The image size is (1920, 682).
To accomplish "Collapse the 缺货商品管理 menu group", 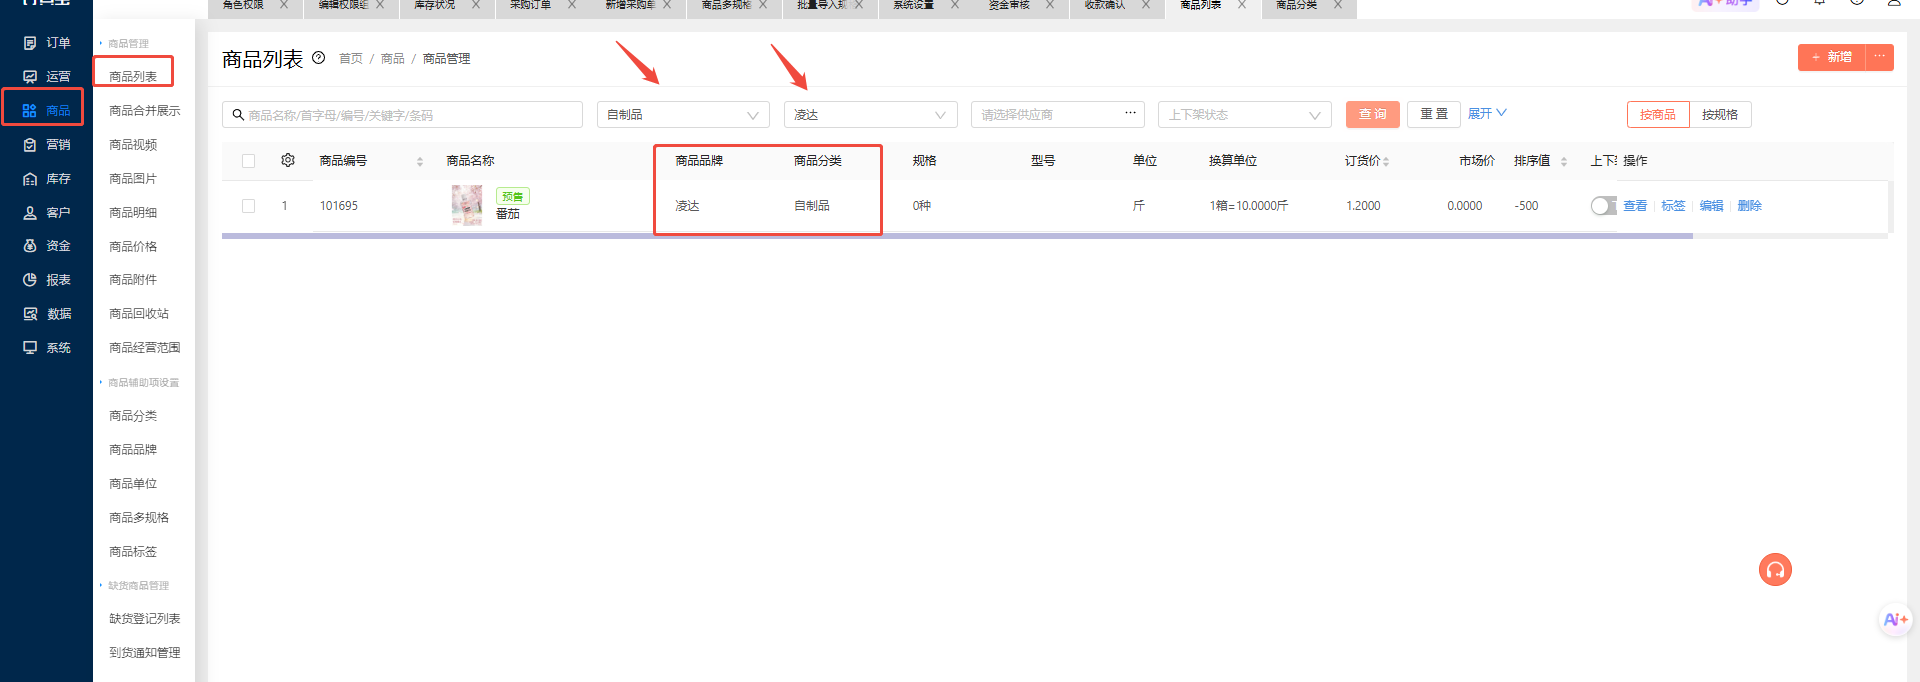I will coord(134,586).
